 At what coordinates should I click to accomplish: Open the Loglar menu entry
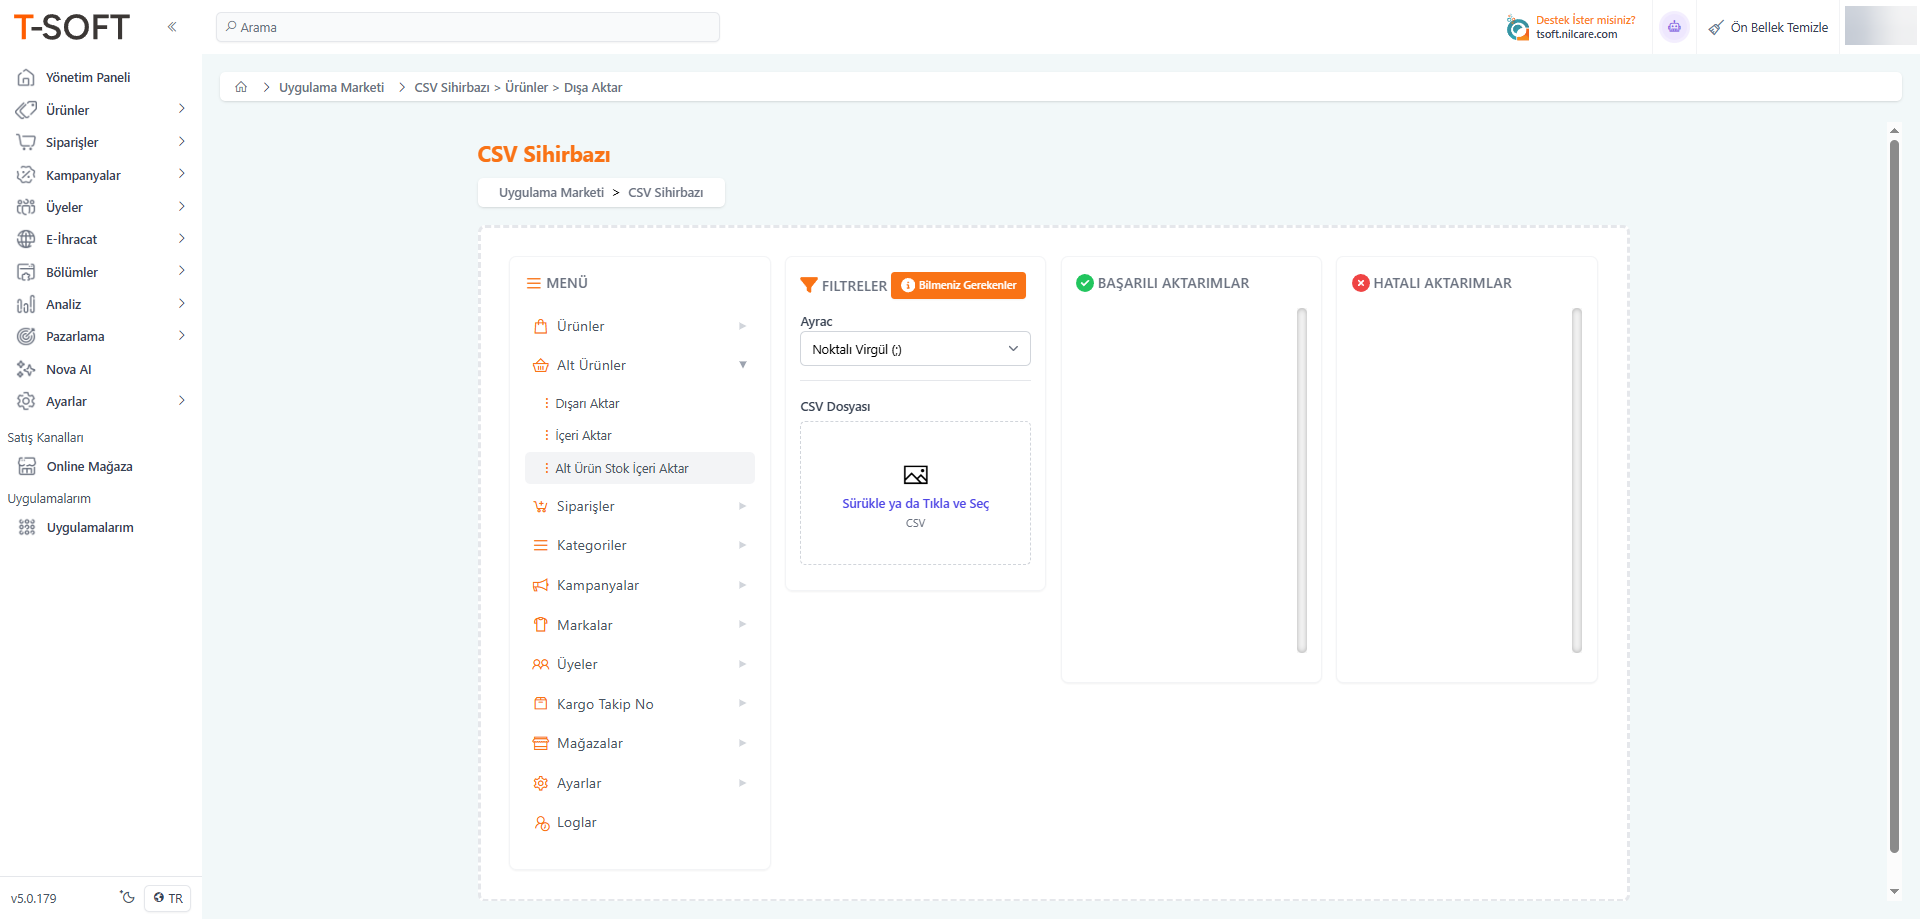pos(576,822)
